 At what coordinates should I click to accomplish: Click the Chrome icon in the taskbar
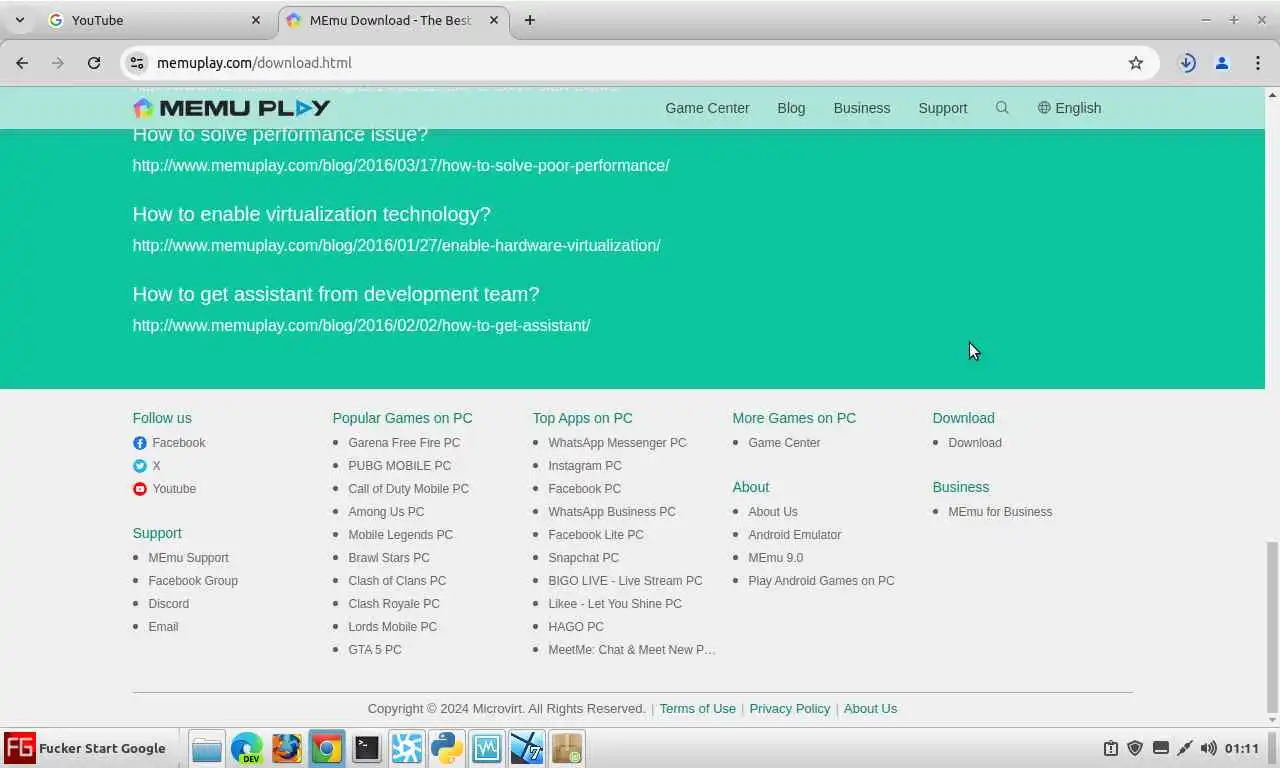click(x=327, y=748)
